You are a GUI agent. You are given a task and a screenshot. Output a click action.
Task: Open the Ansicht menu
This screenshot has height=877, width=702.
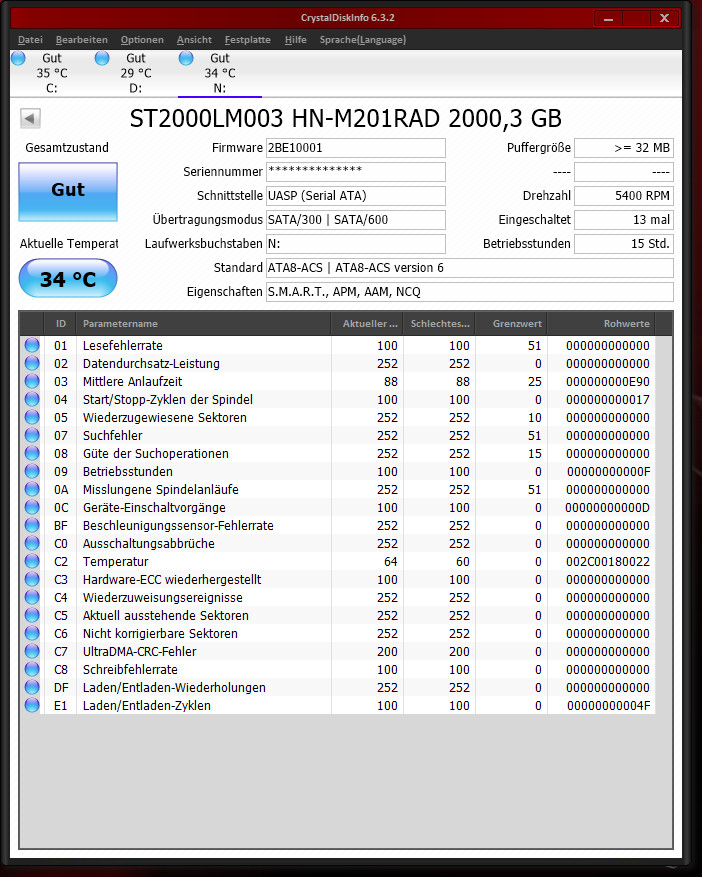click(x=194, y=40)
